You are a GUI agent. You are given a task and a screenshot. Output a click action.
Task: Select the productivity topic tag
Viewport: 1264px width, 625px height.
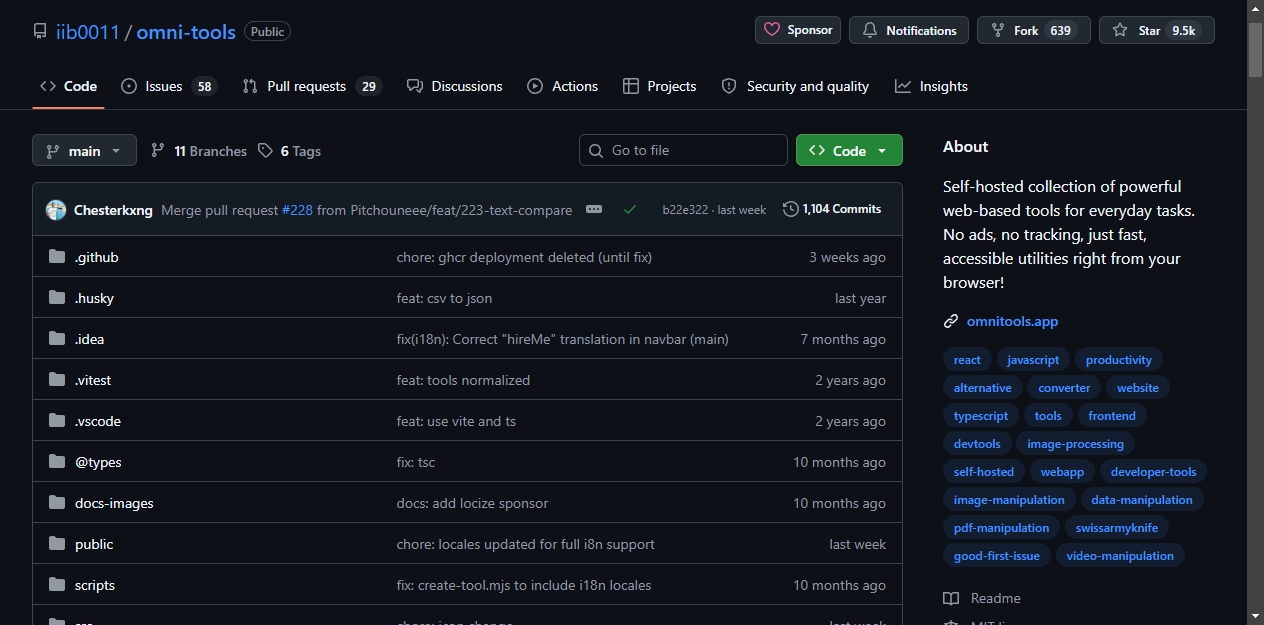(x=1119, y=360)
